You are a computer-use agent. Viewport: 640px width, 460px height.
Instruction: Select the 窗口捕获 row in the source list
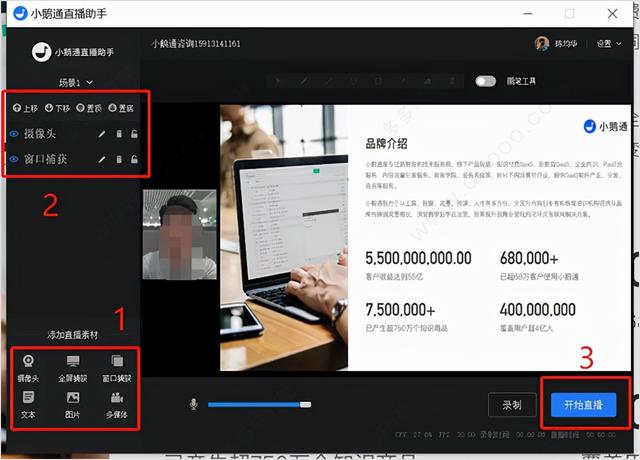coord(73,159)
